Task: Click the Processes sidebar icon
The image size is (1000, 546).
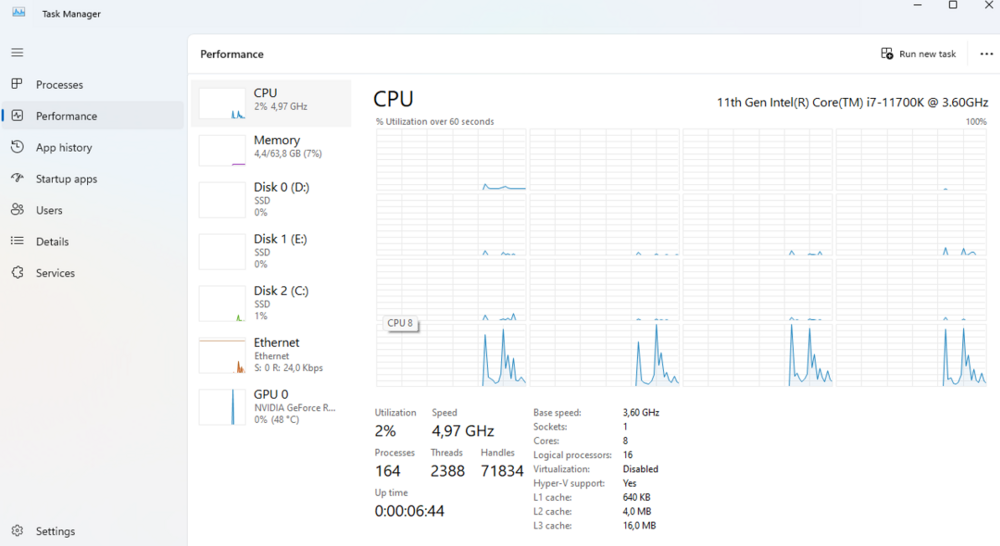Action: (17, 84)
